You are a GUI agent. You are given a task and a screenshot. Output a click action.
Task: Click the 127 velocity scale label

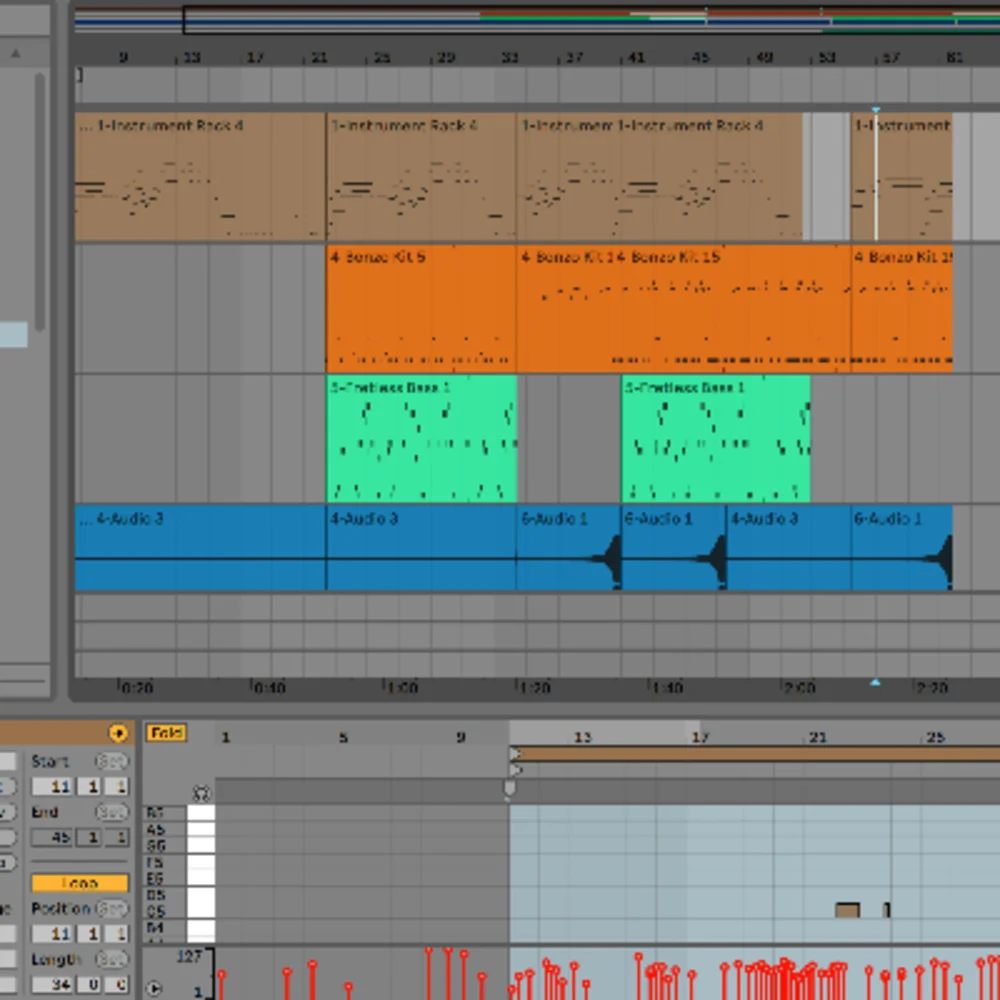pos(189,956)
